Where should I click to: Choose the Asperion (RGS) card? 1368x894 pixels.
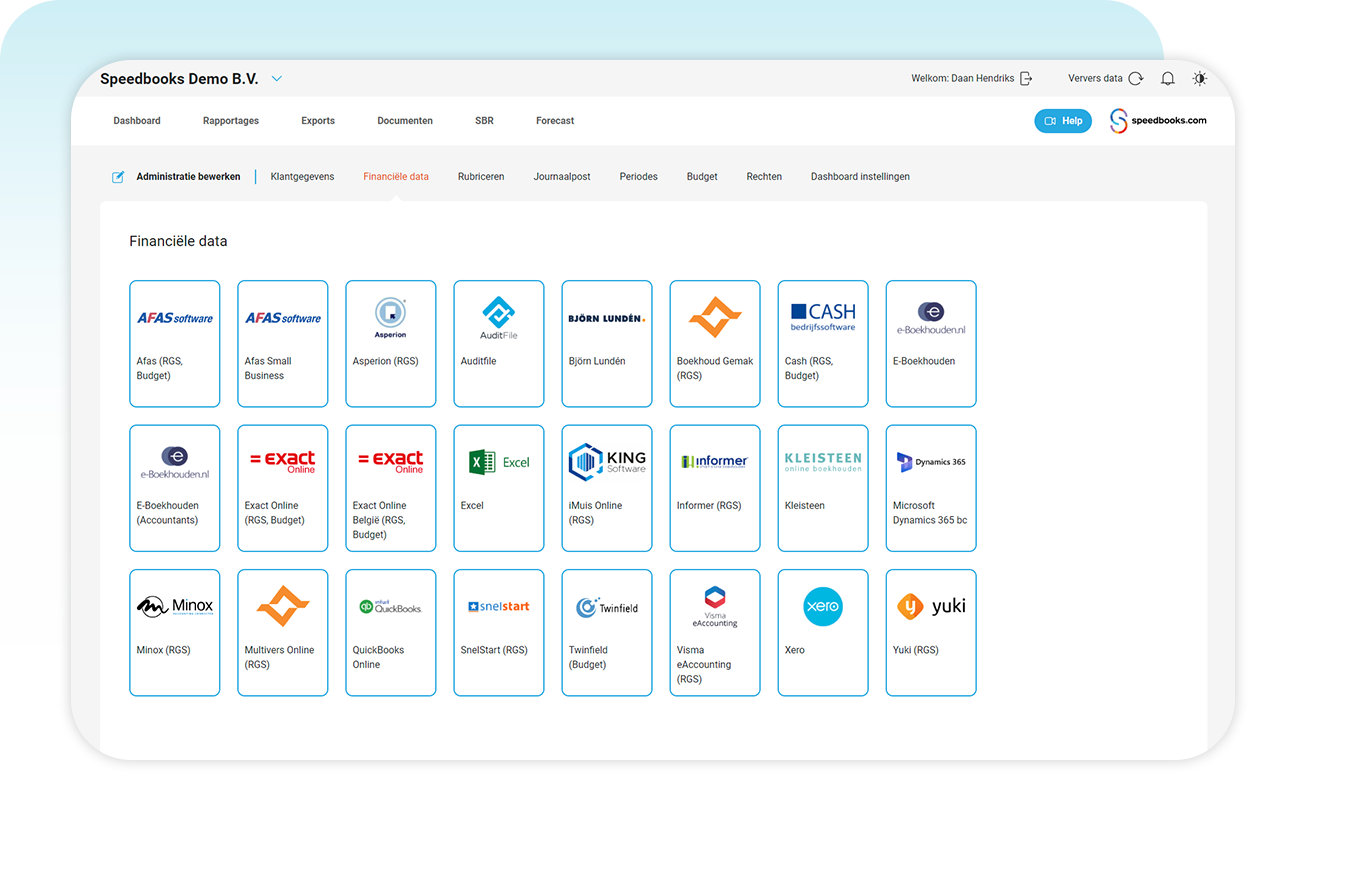pos(391,344)
